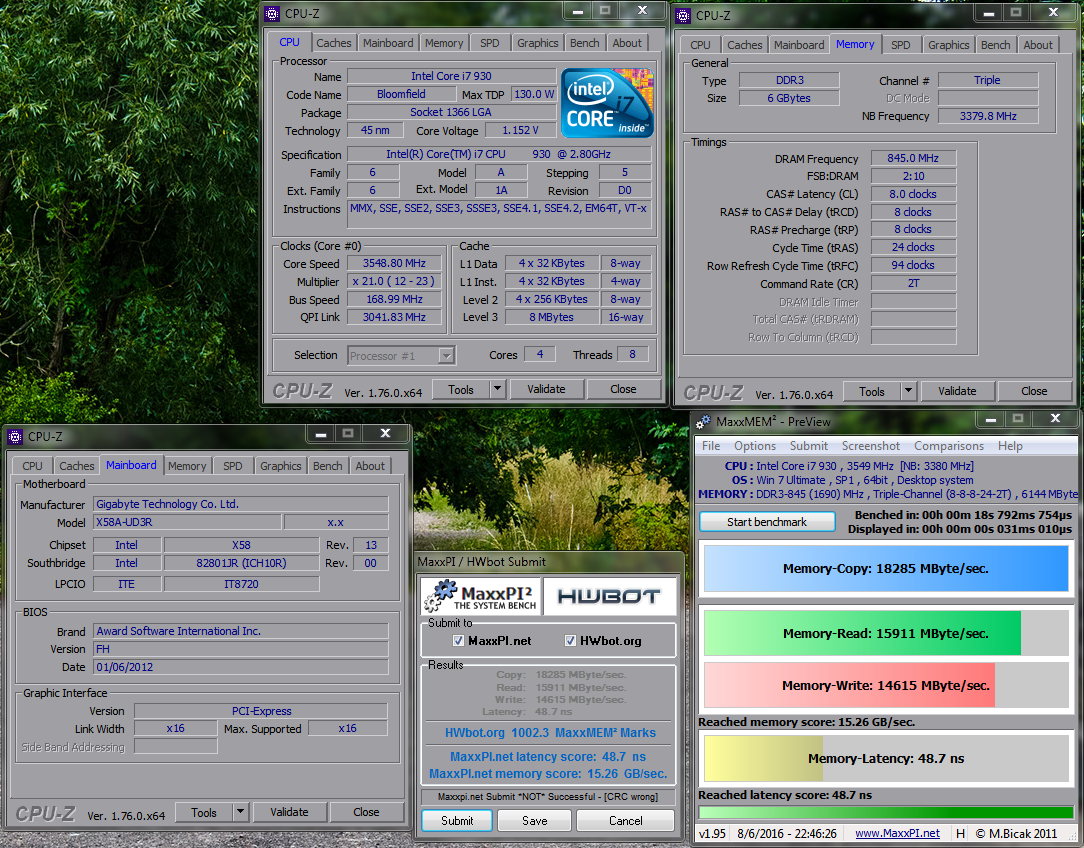Open the Submit menu in MaxxMEM
The width and height of the screenshot is (1084, 848).
point(808,446)
